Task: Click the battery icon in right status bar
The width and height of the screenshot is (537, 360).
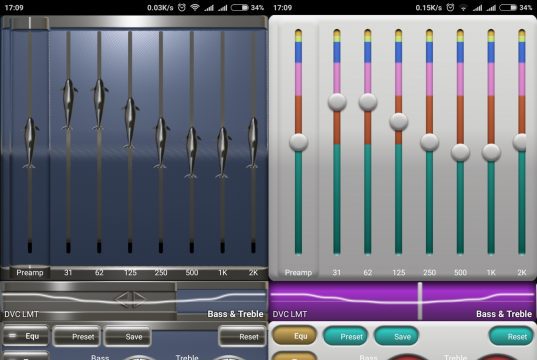Action: pyautogui.click(x=508, y=7)
